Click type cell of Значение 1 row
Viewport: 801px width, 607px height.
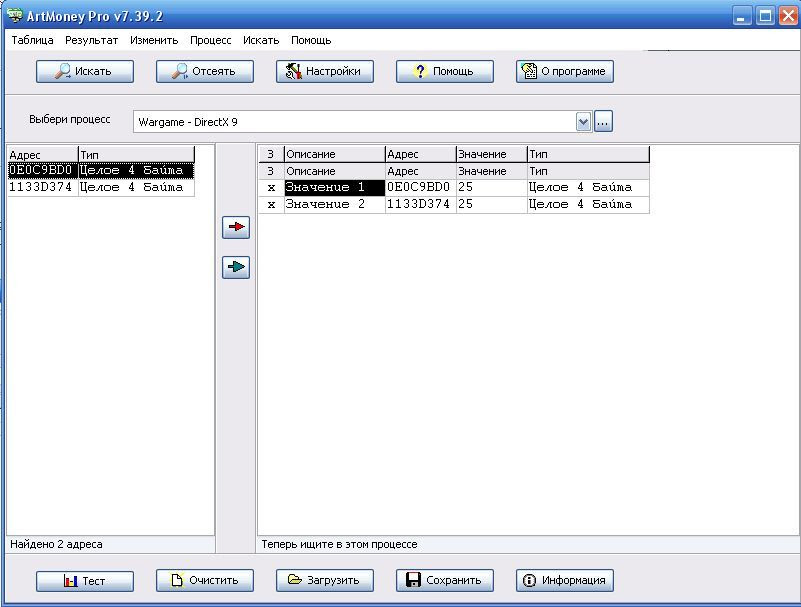588,188
